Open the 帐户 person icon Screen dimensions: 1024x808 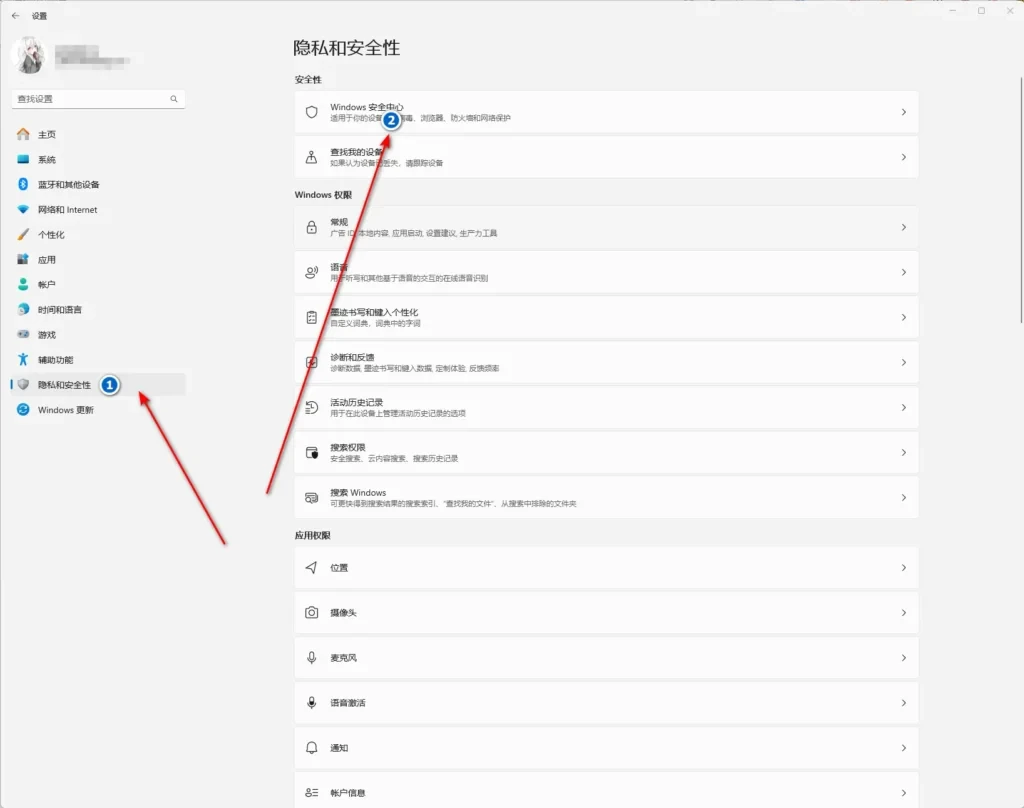pos(23,285)
